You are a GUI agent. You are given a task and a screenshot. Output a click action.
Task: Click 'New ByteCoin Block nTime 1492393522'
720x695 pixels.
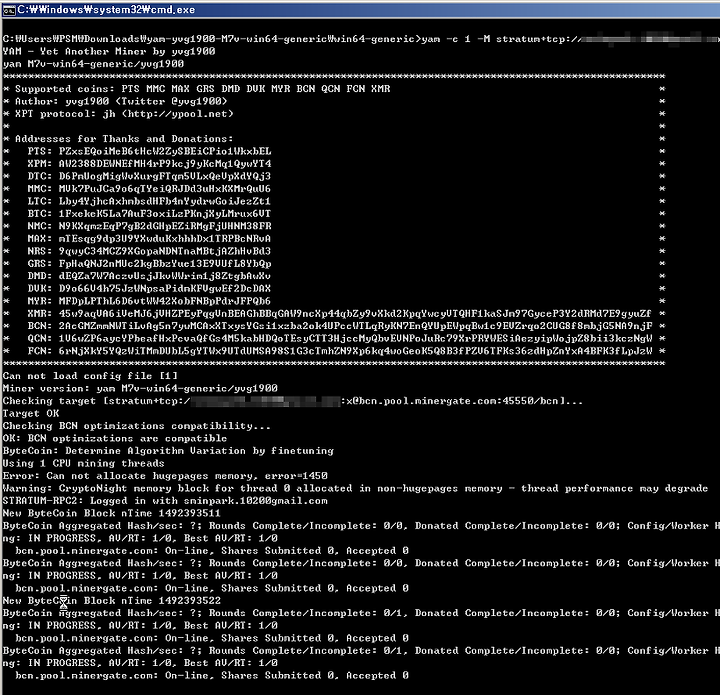[x=112, y=600]
